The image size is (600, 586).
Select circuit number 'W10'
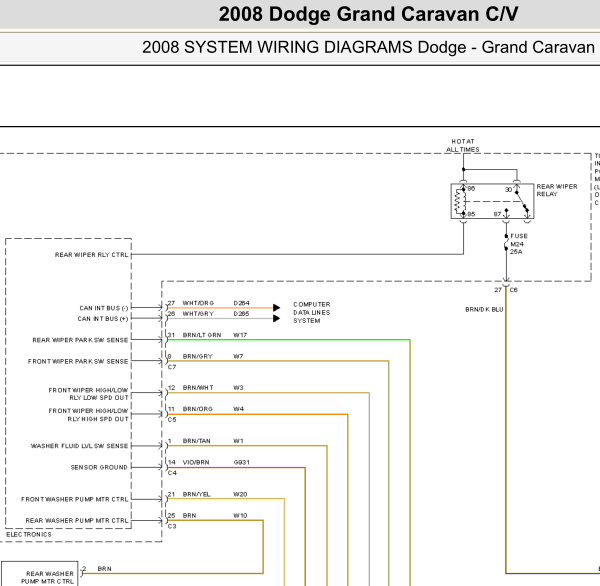tap(240, 515)
